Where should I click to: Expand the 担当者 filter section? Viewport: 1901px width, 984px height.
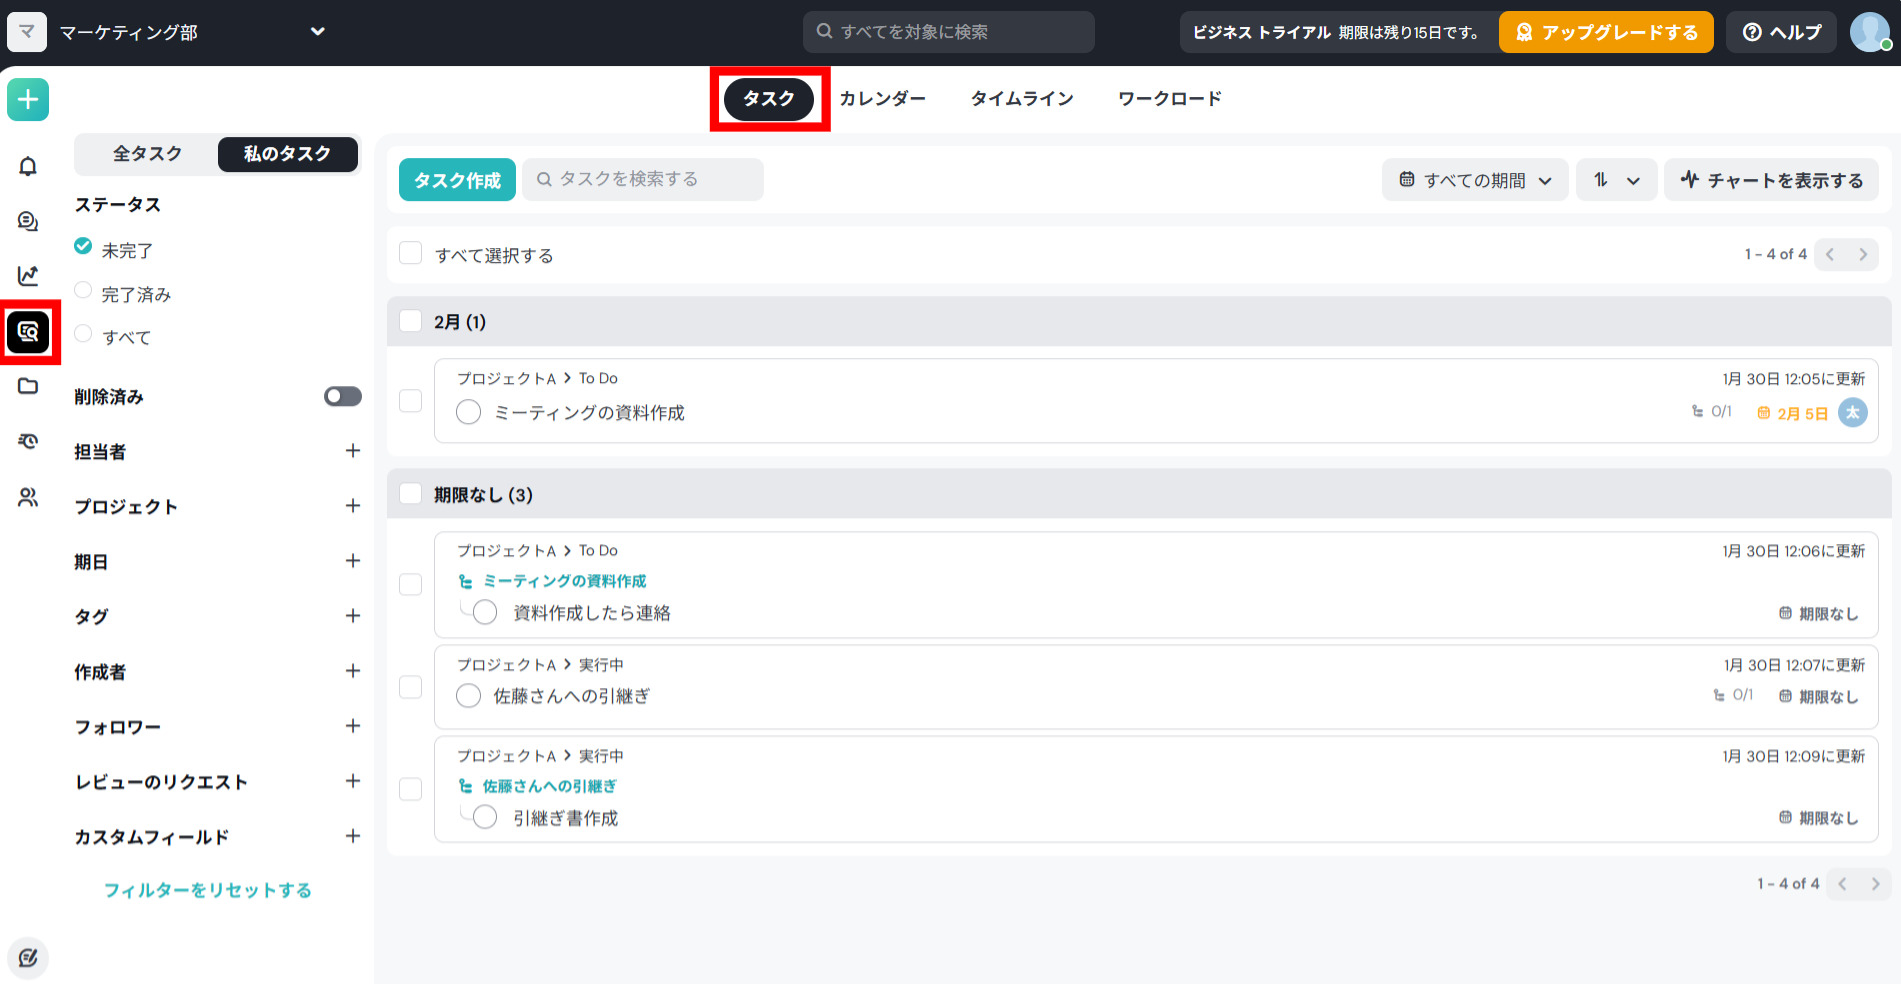coord(352,451)
